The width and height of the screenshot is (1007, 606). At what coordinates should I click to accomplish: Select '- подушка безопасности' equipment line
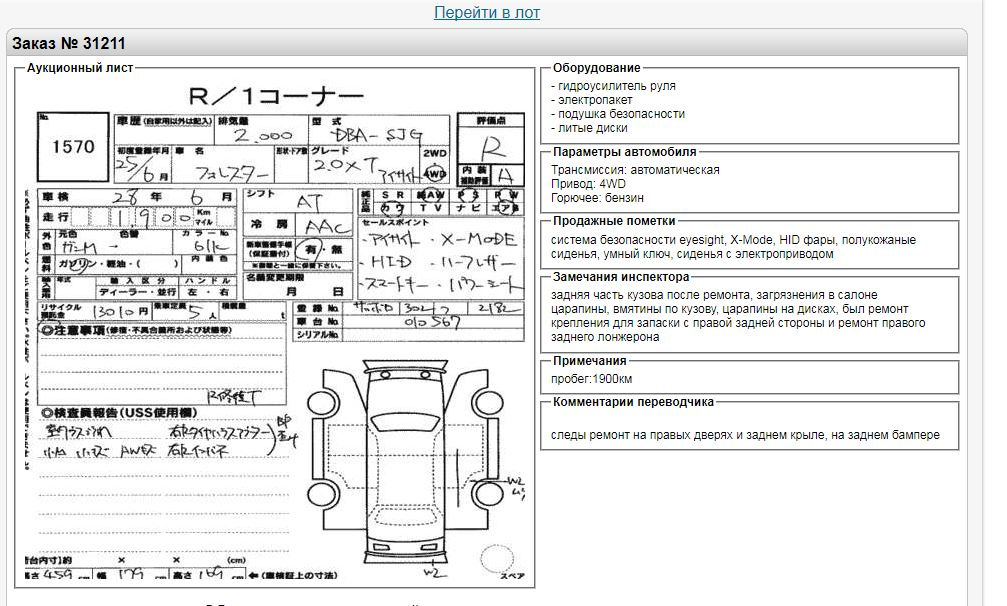tap(618, 114)
